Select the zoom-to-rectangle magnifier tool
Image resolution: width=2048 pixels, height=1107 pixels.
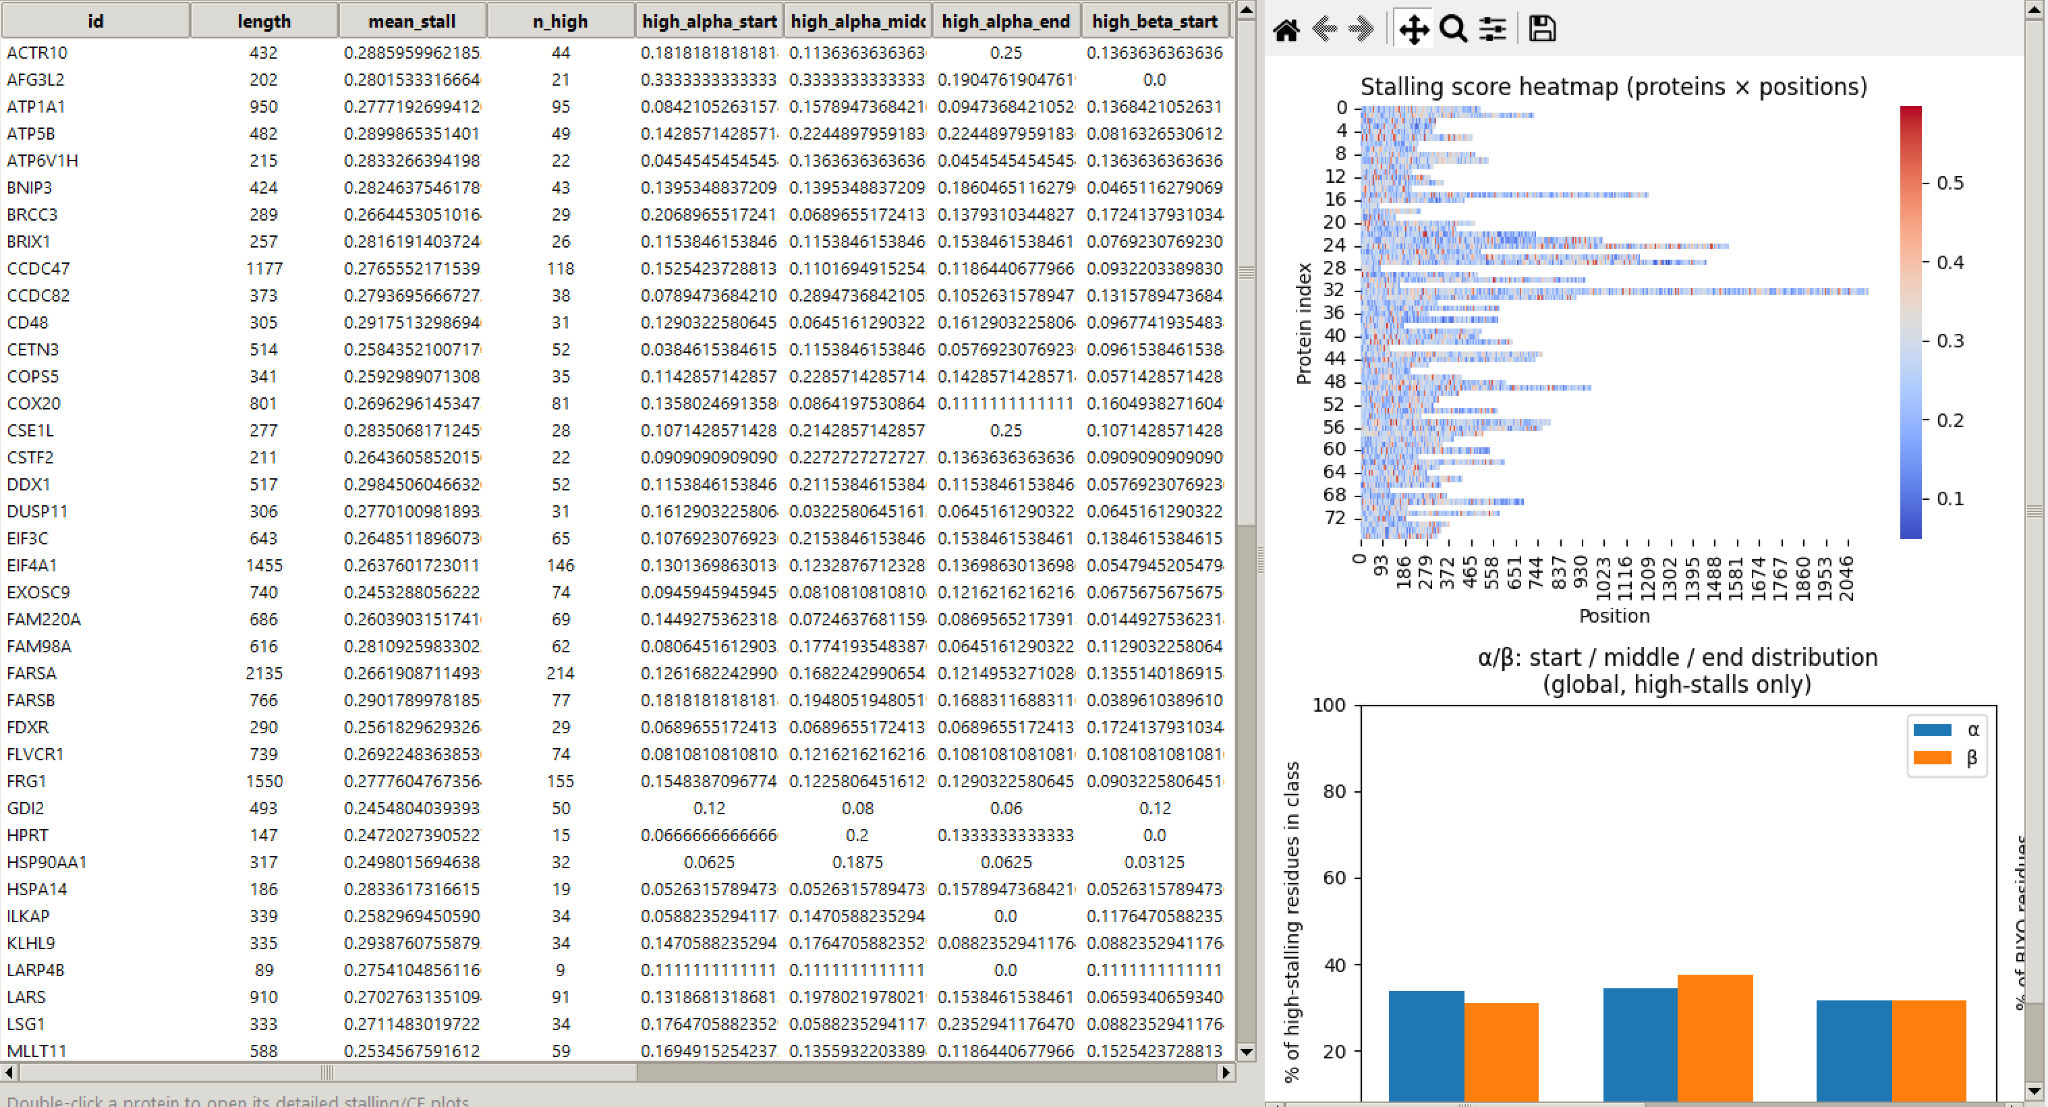(1453, 28)
